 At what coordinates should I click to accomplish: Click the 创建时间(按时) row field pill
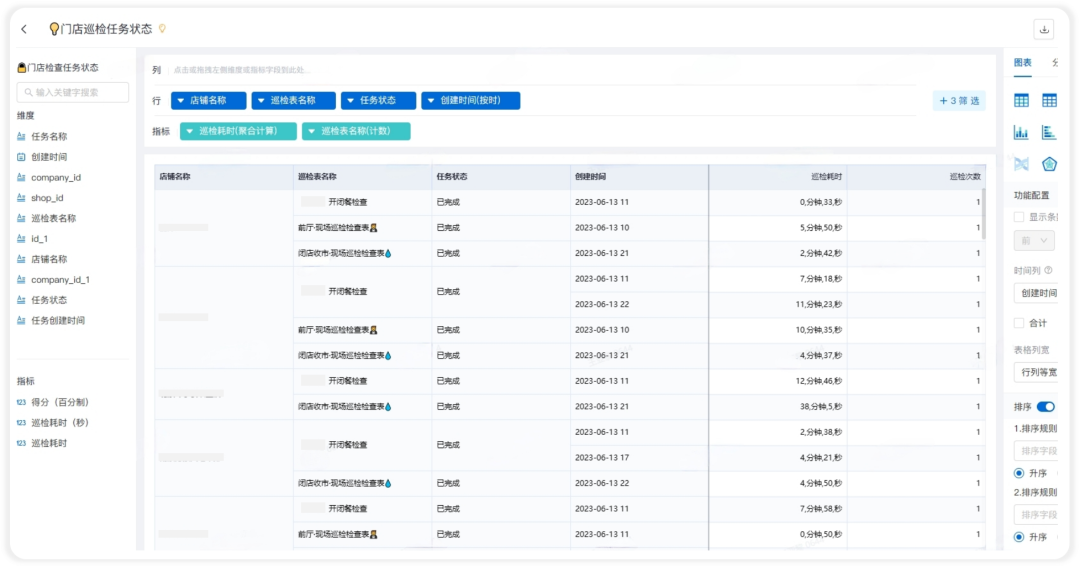coord(470,101)
